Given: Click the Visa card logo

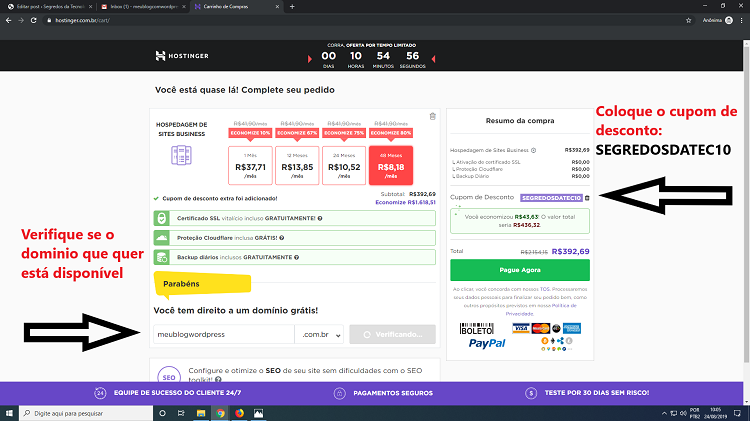Looking at the screenshot, I should tap(521, 328).
